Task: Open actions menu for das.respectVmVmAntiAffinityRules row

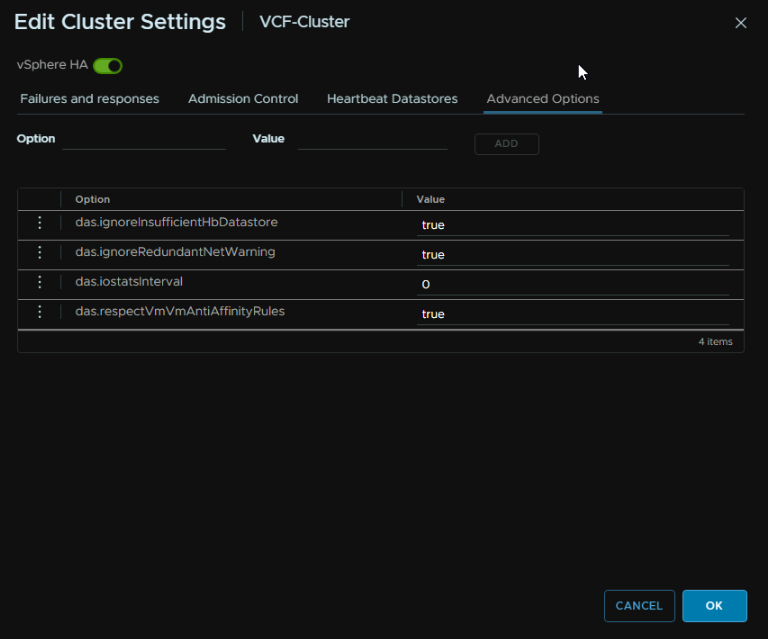Action: (40, 312)
